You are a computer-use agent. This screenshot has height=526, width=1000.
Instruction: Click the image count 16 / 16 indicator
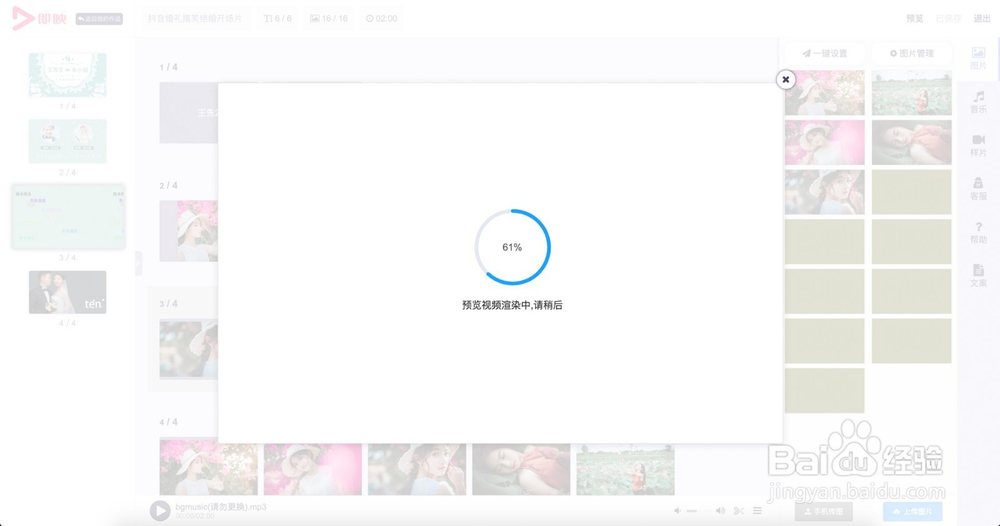click(x=329, y=18)
